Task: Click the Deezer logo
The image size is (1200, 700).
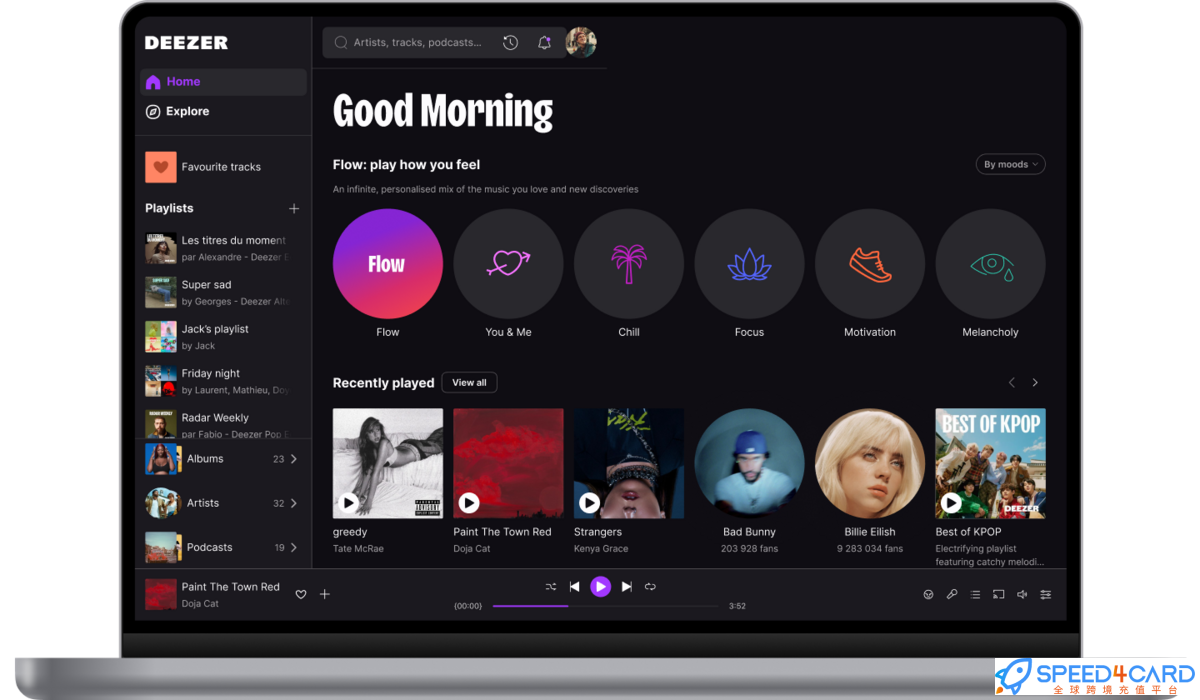Action: pos(187,43)
